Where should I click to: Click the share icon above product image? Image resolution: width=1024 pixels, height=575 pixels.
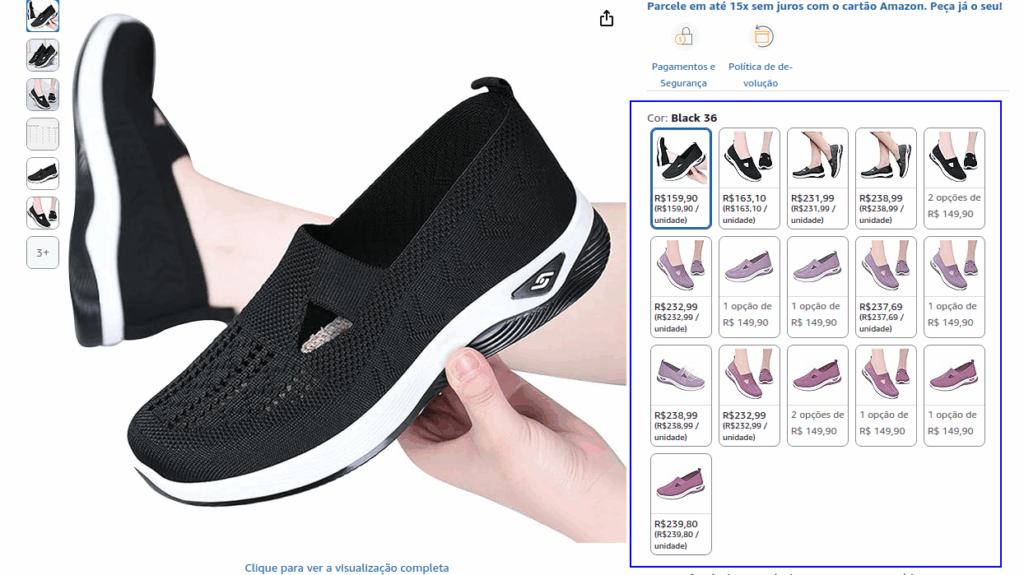click(606, 18)
